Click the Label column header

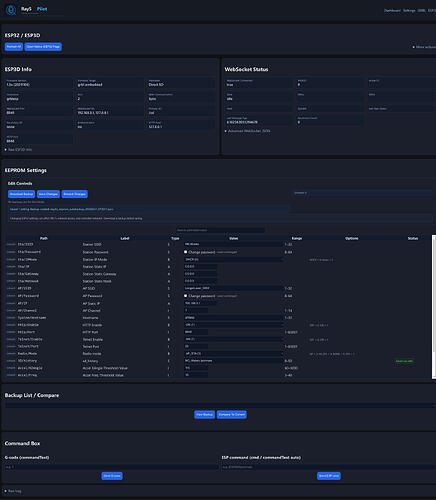125,238
